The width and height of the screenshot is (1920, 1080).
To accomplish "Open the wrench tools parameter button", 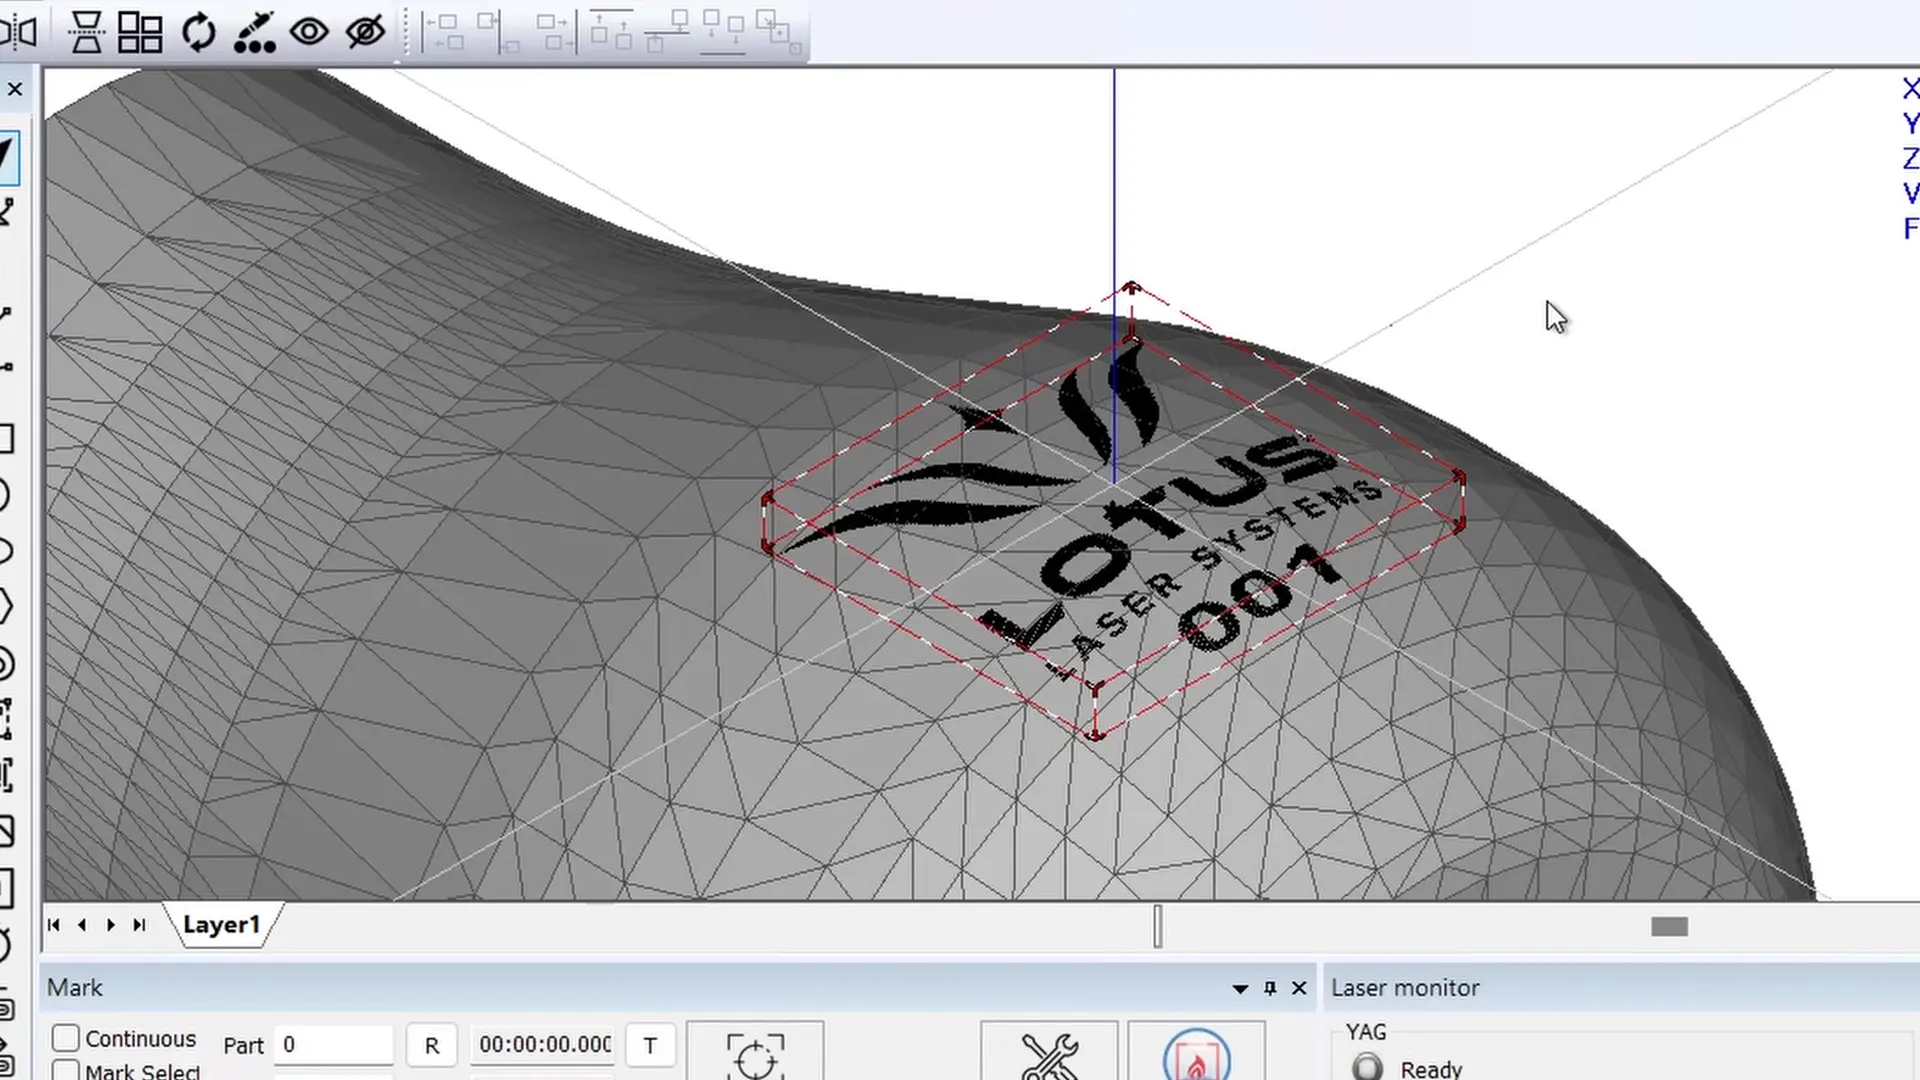I will [x=1049, y=1053].
